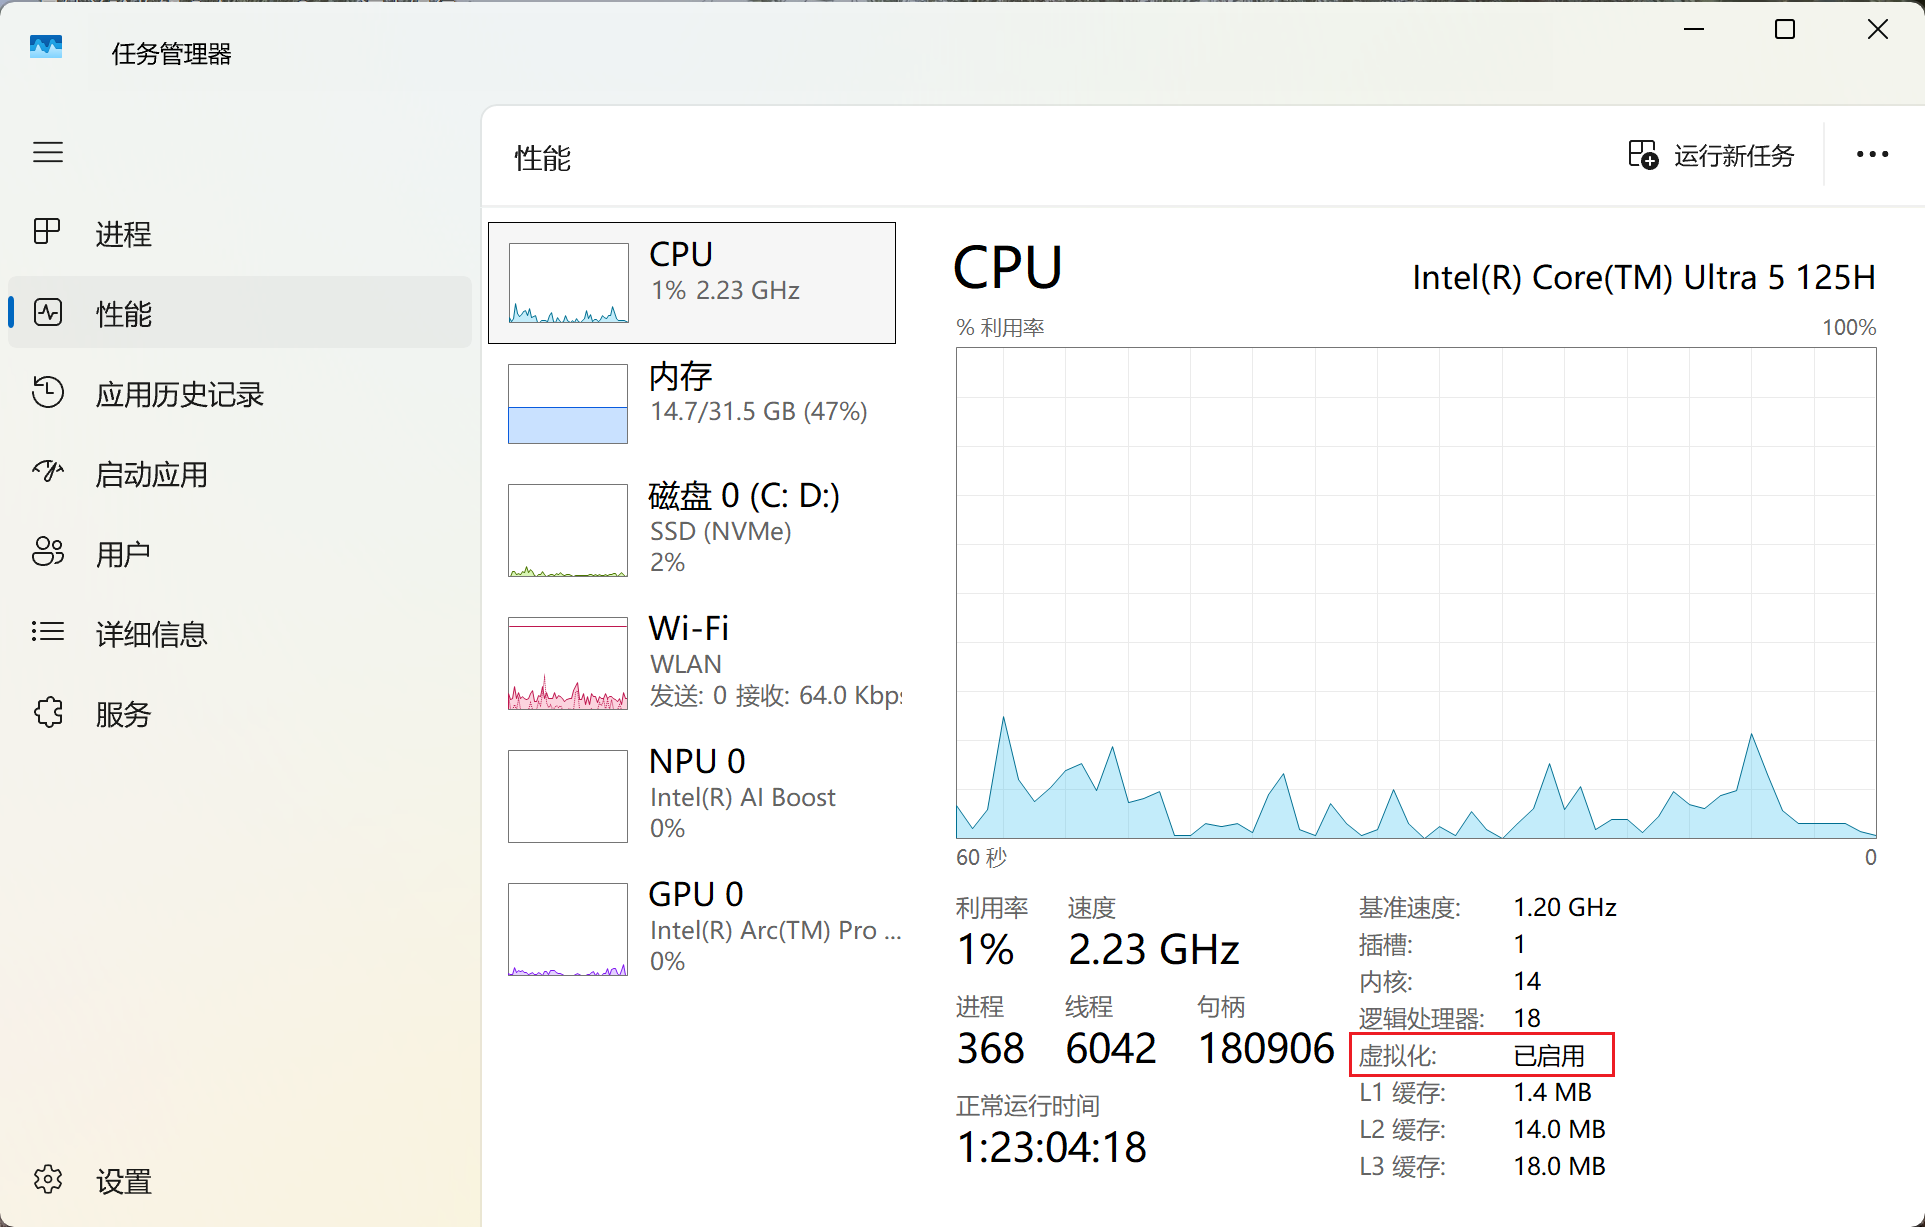Screen dimensions: 1925x1227
Task: Maximize the Task Manager window
Action: pos(1785,30)
